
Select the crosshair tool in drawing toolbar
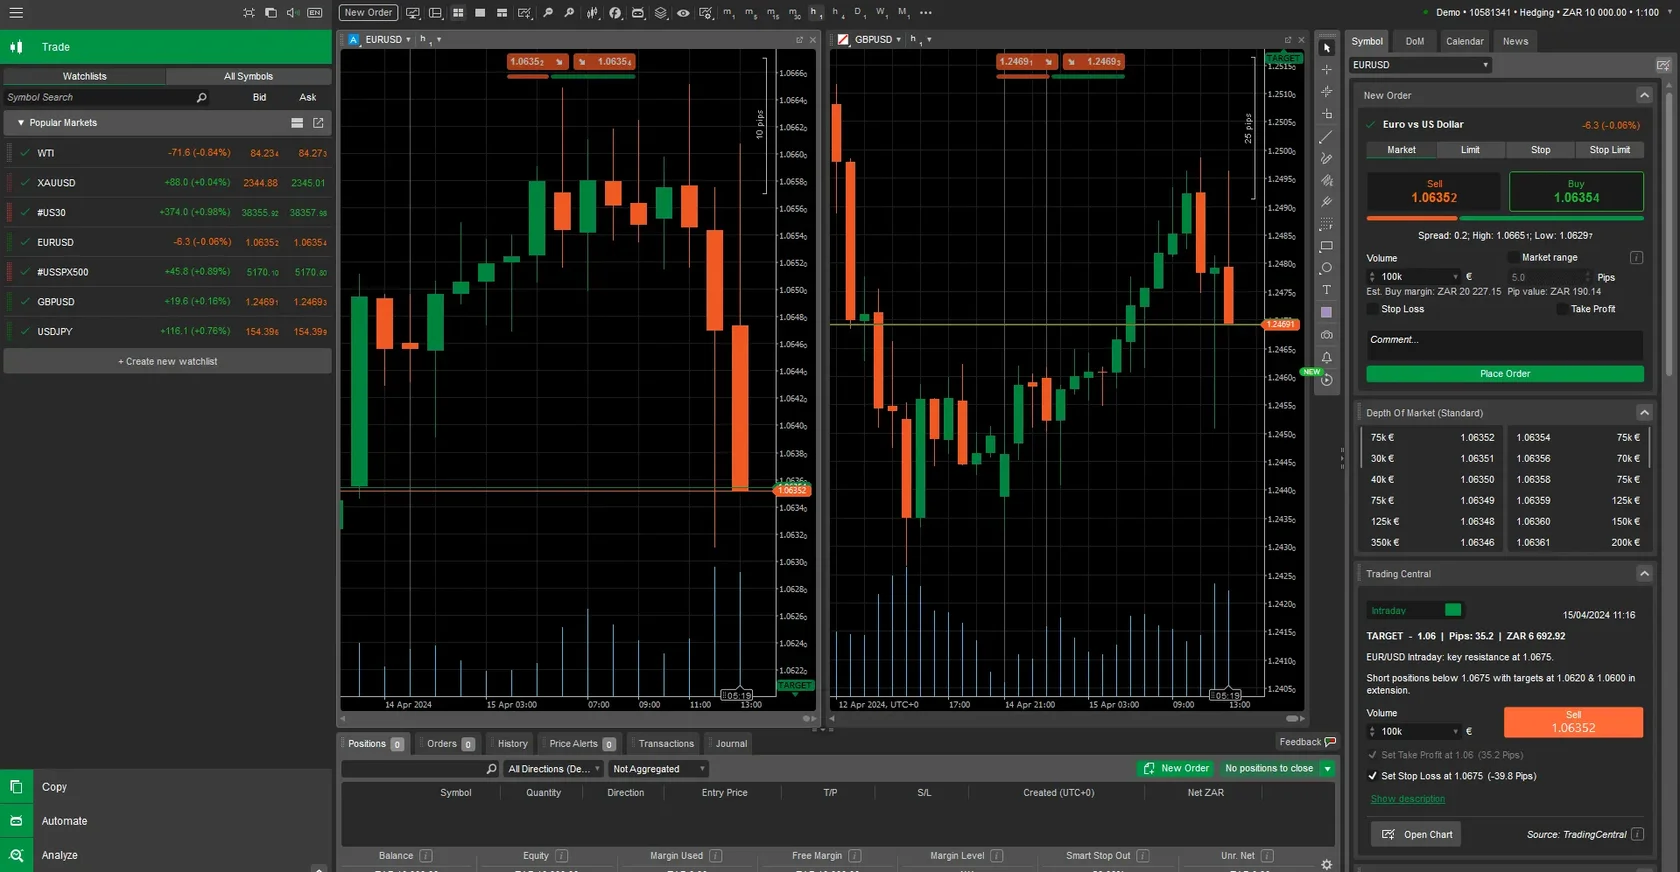(1327, 70)
